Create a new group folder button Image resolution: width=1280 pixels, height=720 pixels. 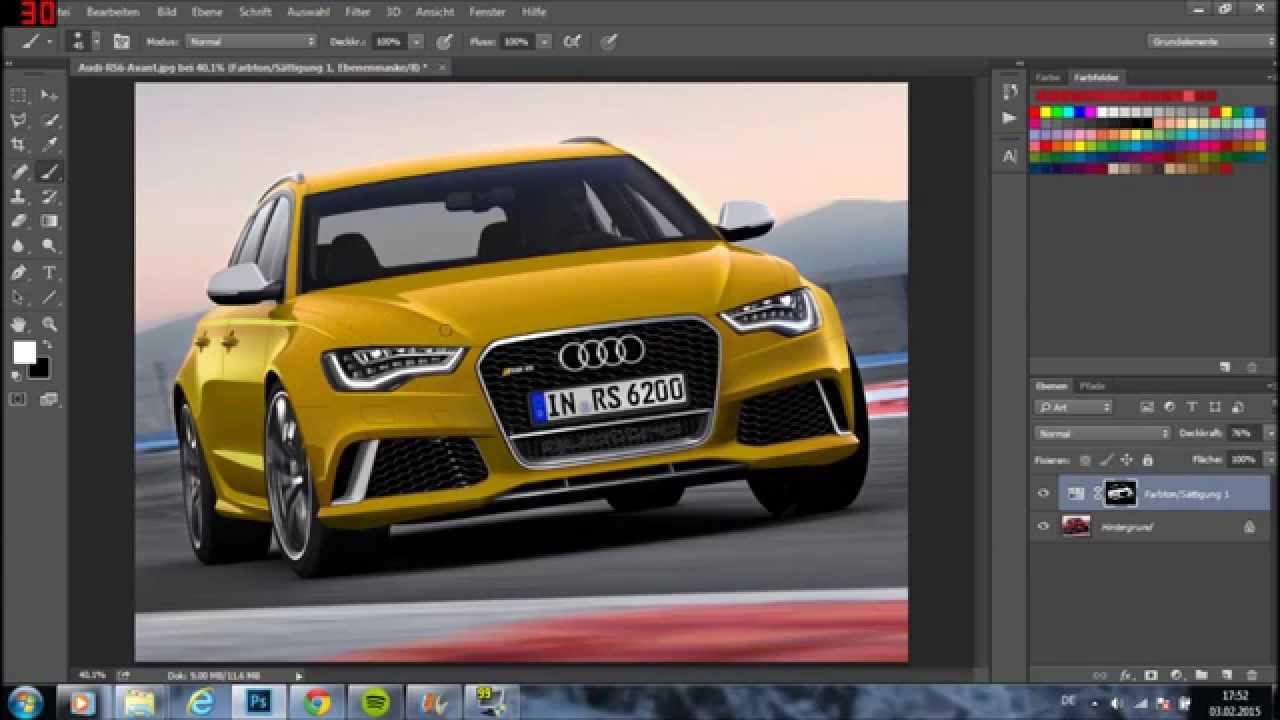tap(1201, 676)
